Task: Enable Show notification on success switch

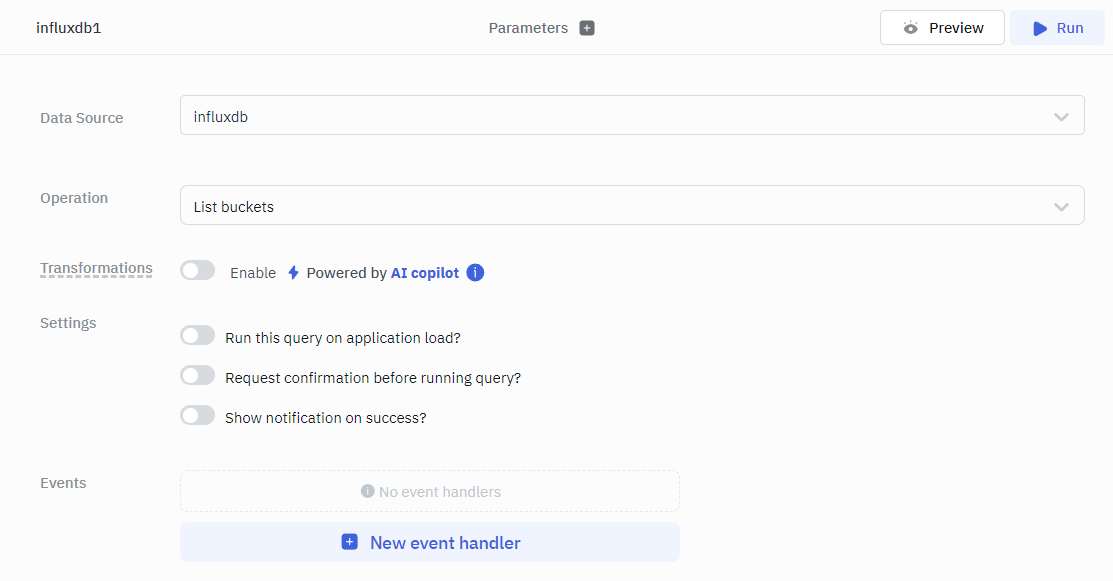Action: [x=198, y=416]
